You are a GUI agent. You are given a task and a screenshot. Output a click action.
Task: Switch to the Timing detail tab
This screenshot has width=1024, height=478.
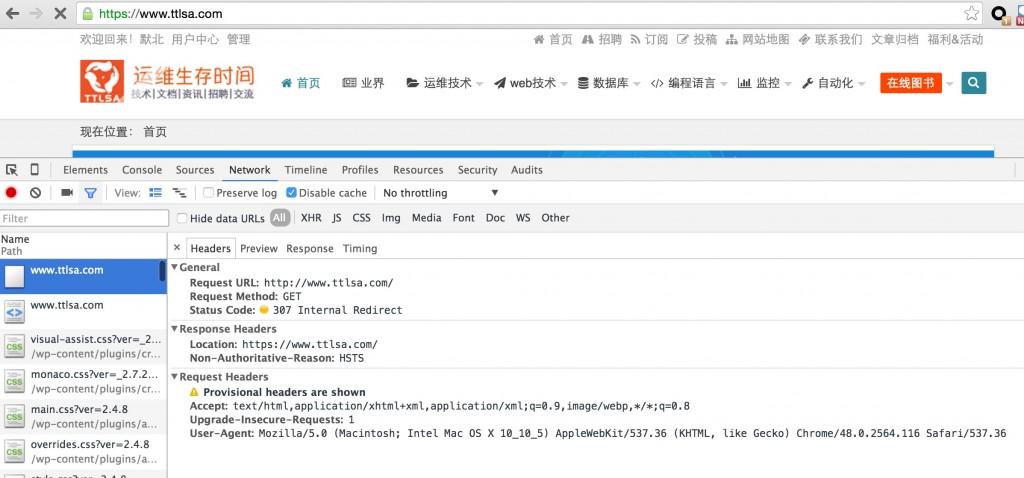(360, 248)
